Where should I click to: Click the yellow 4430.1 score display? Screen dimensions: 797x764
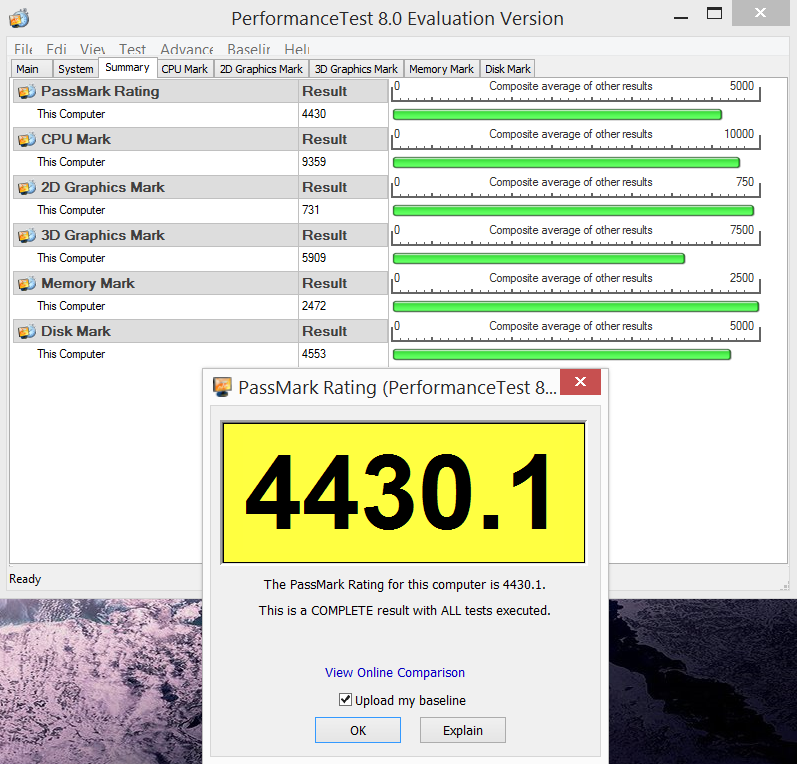(x=404, y=493)
